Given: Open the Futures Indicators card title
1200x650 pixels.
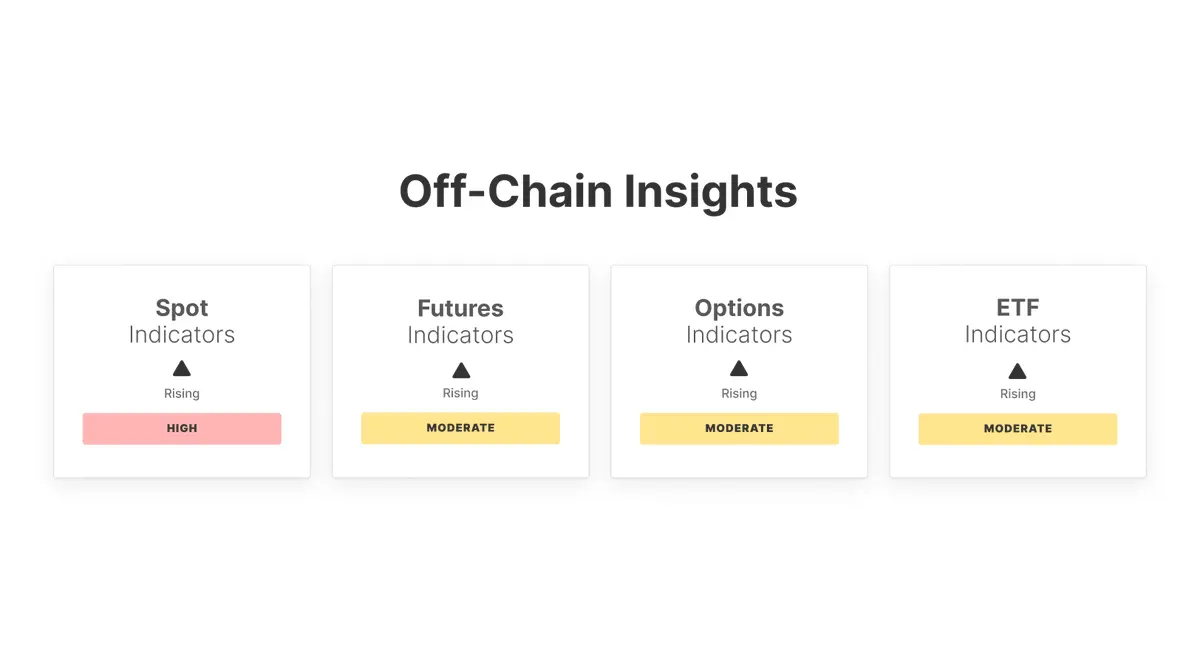Looking at the screenshot, I should coord(460,308).
